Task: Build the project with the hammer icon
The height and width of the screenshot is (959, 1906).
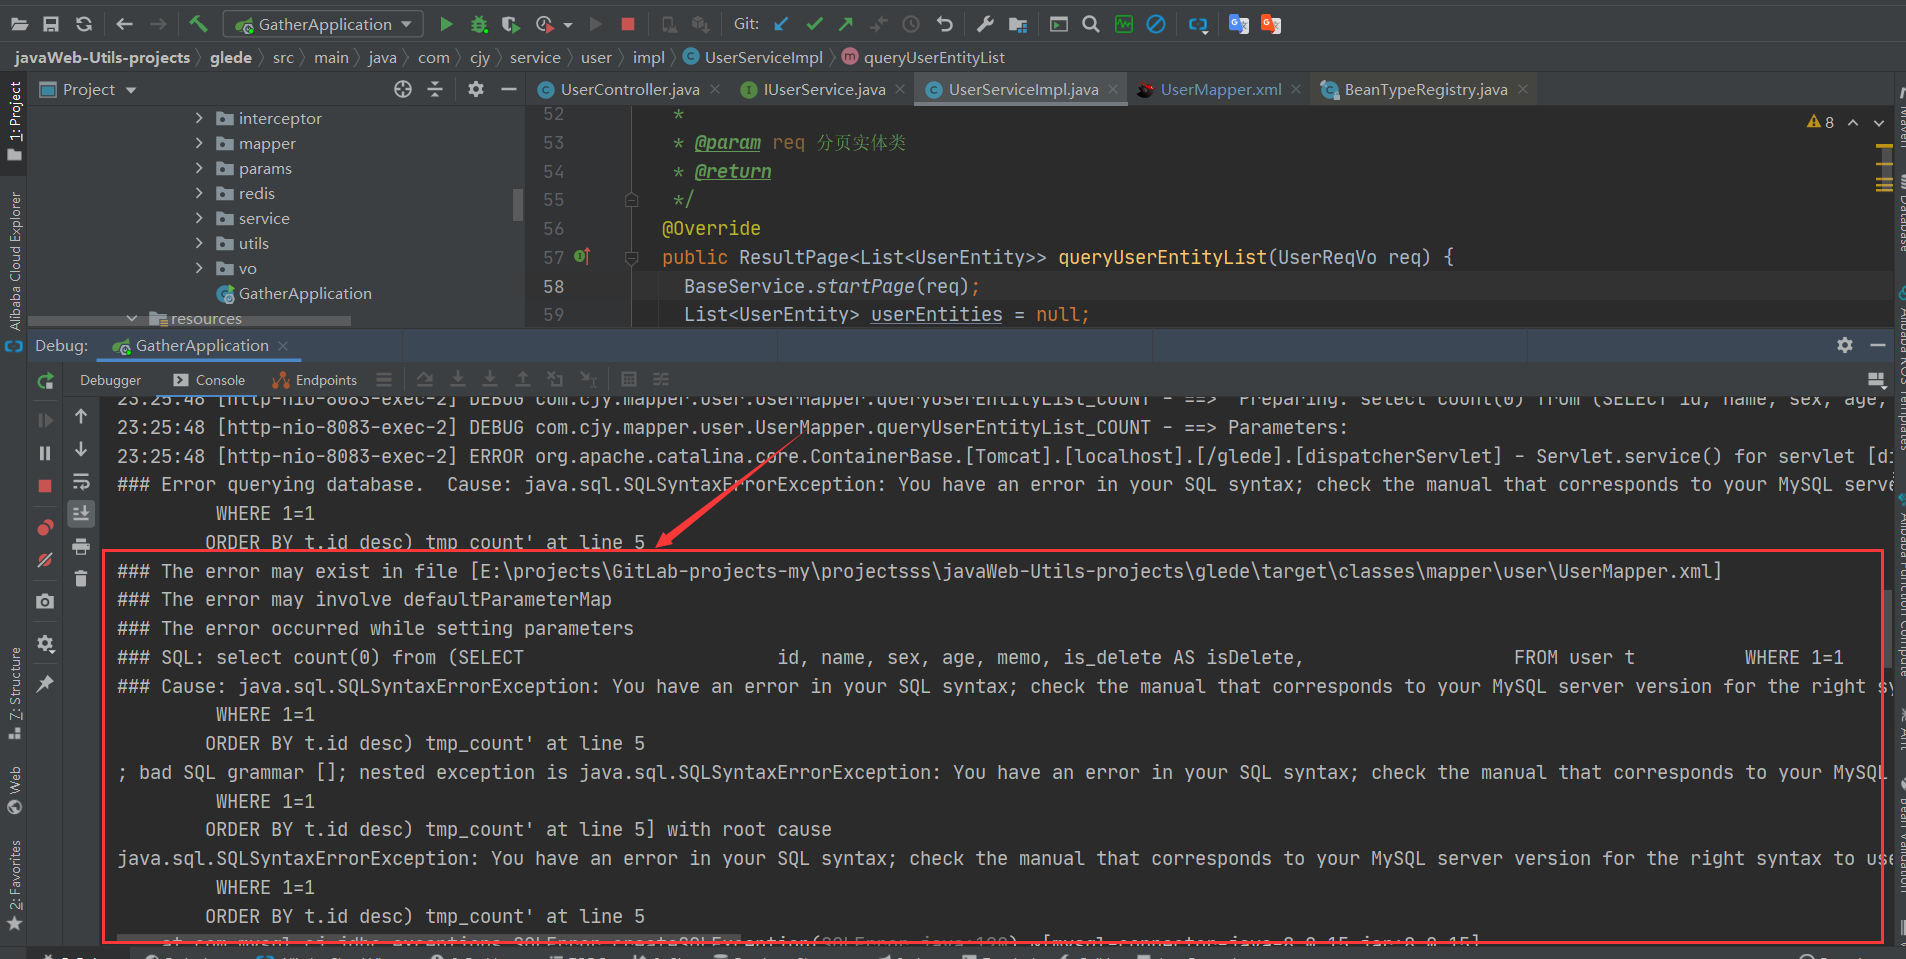Action: pos(198,24)
